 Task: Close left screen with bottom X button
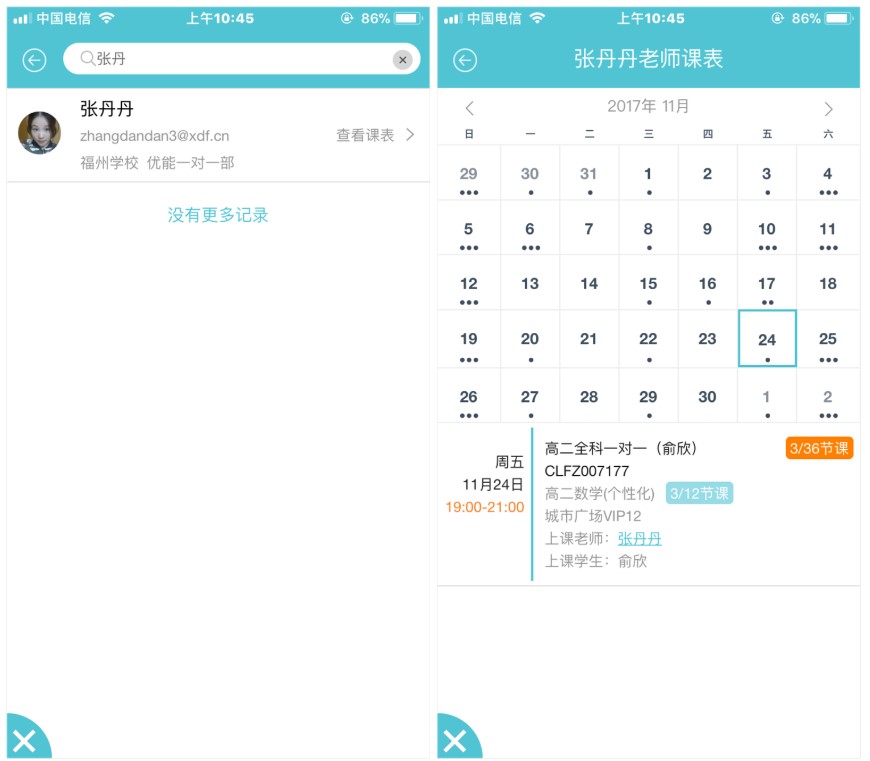[x=24, y=740]
